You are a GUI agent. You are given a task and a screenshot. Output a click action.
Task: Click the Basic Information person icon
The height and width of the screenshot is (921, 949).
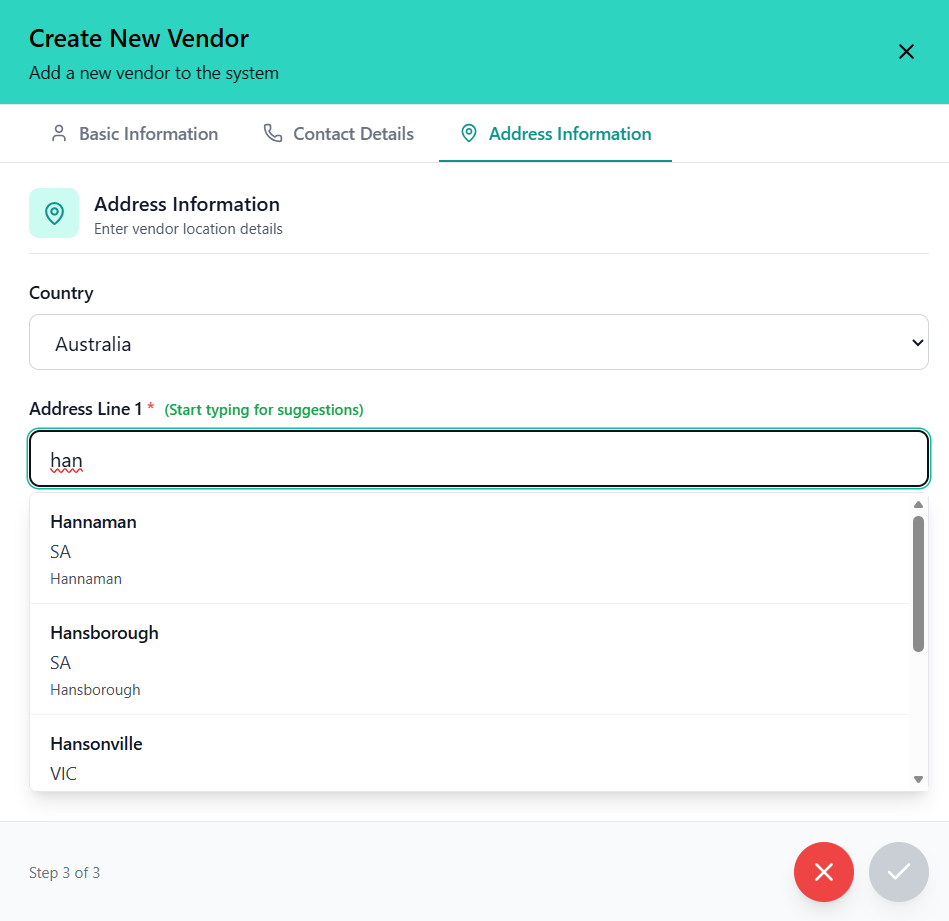[59, 133]
